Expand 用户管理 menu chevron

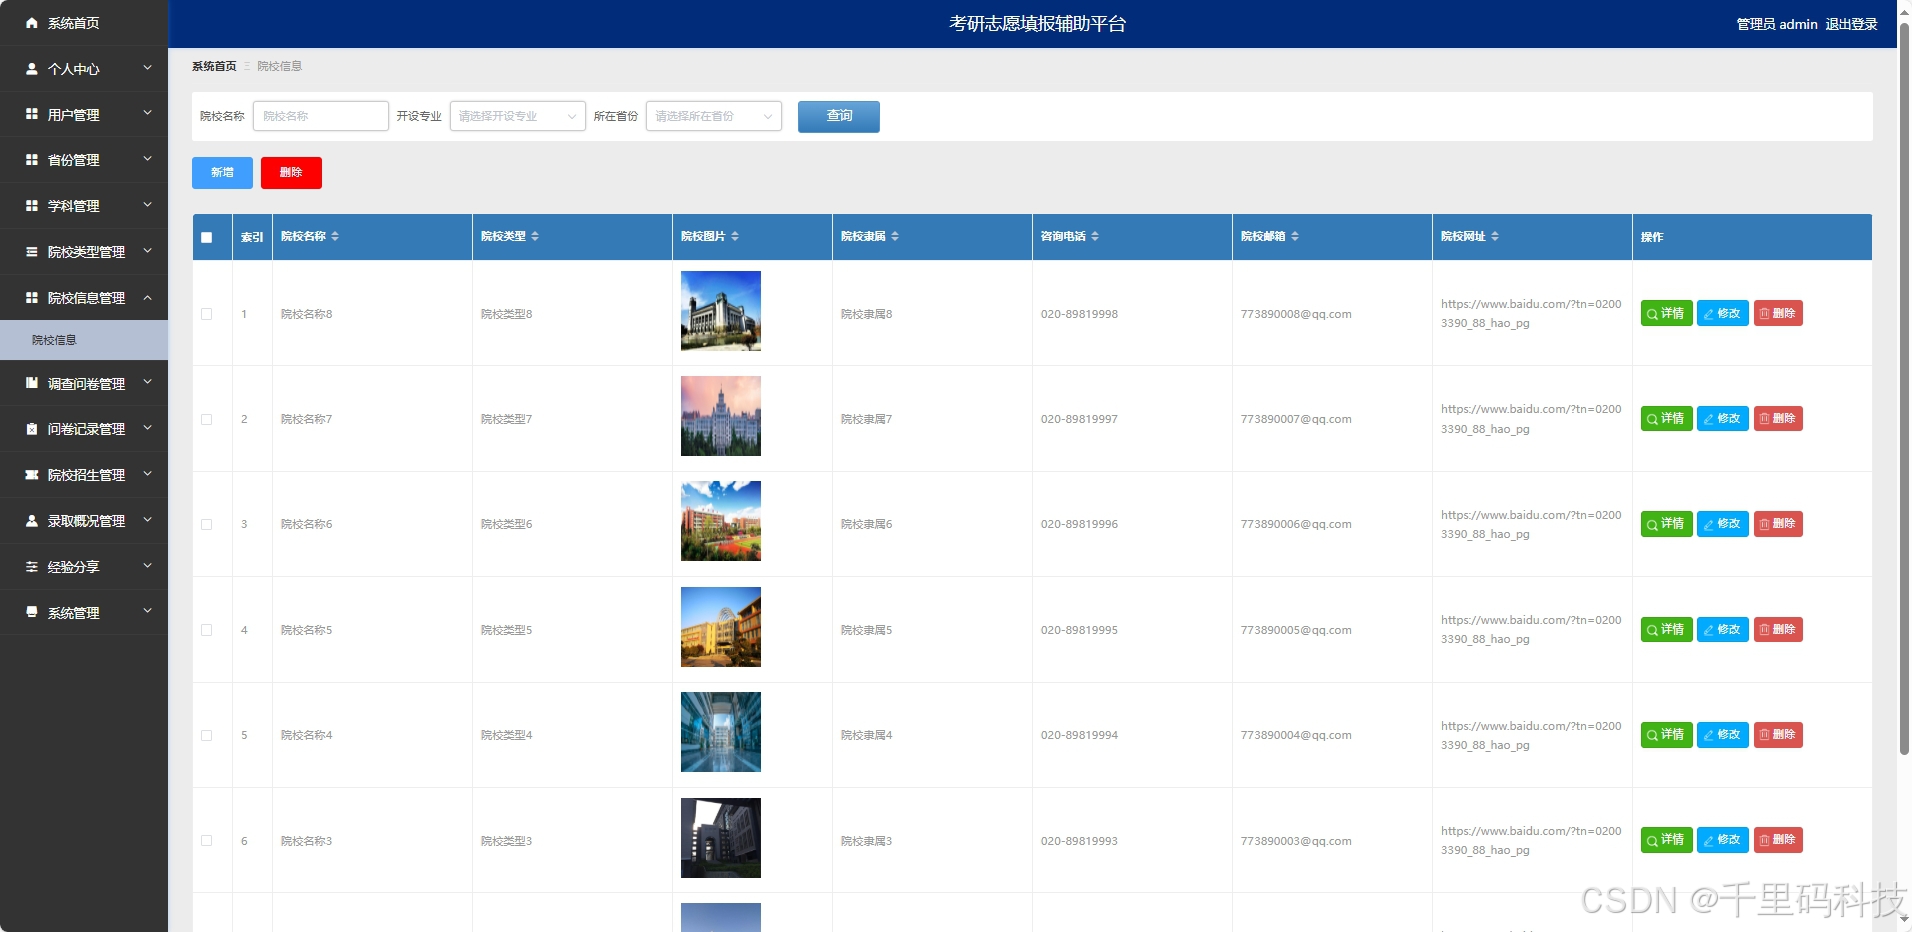[148, 114]
